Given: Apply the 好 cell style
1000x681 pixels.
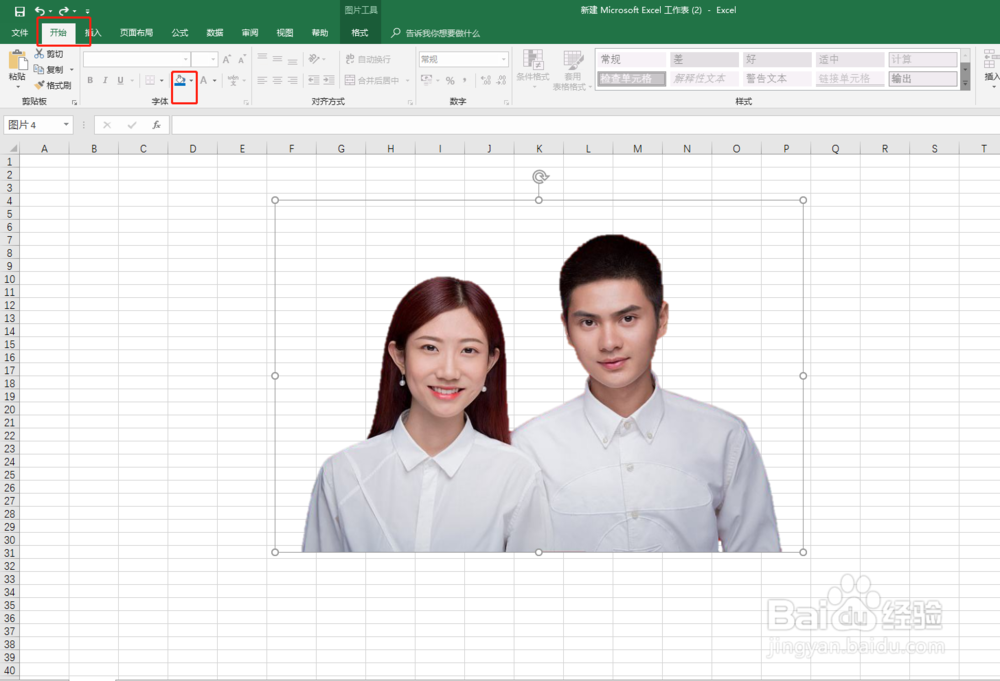Looking at the screenshot, I should [776, 59].
